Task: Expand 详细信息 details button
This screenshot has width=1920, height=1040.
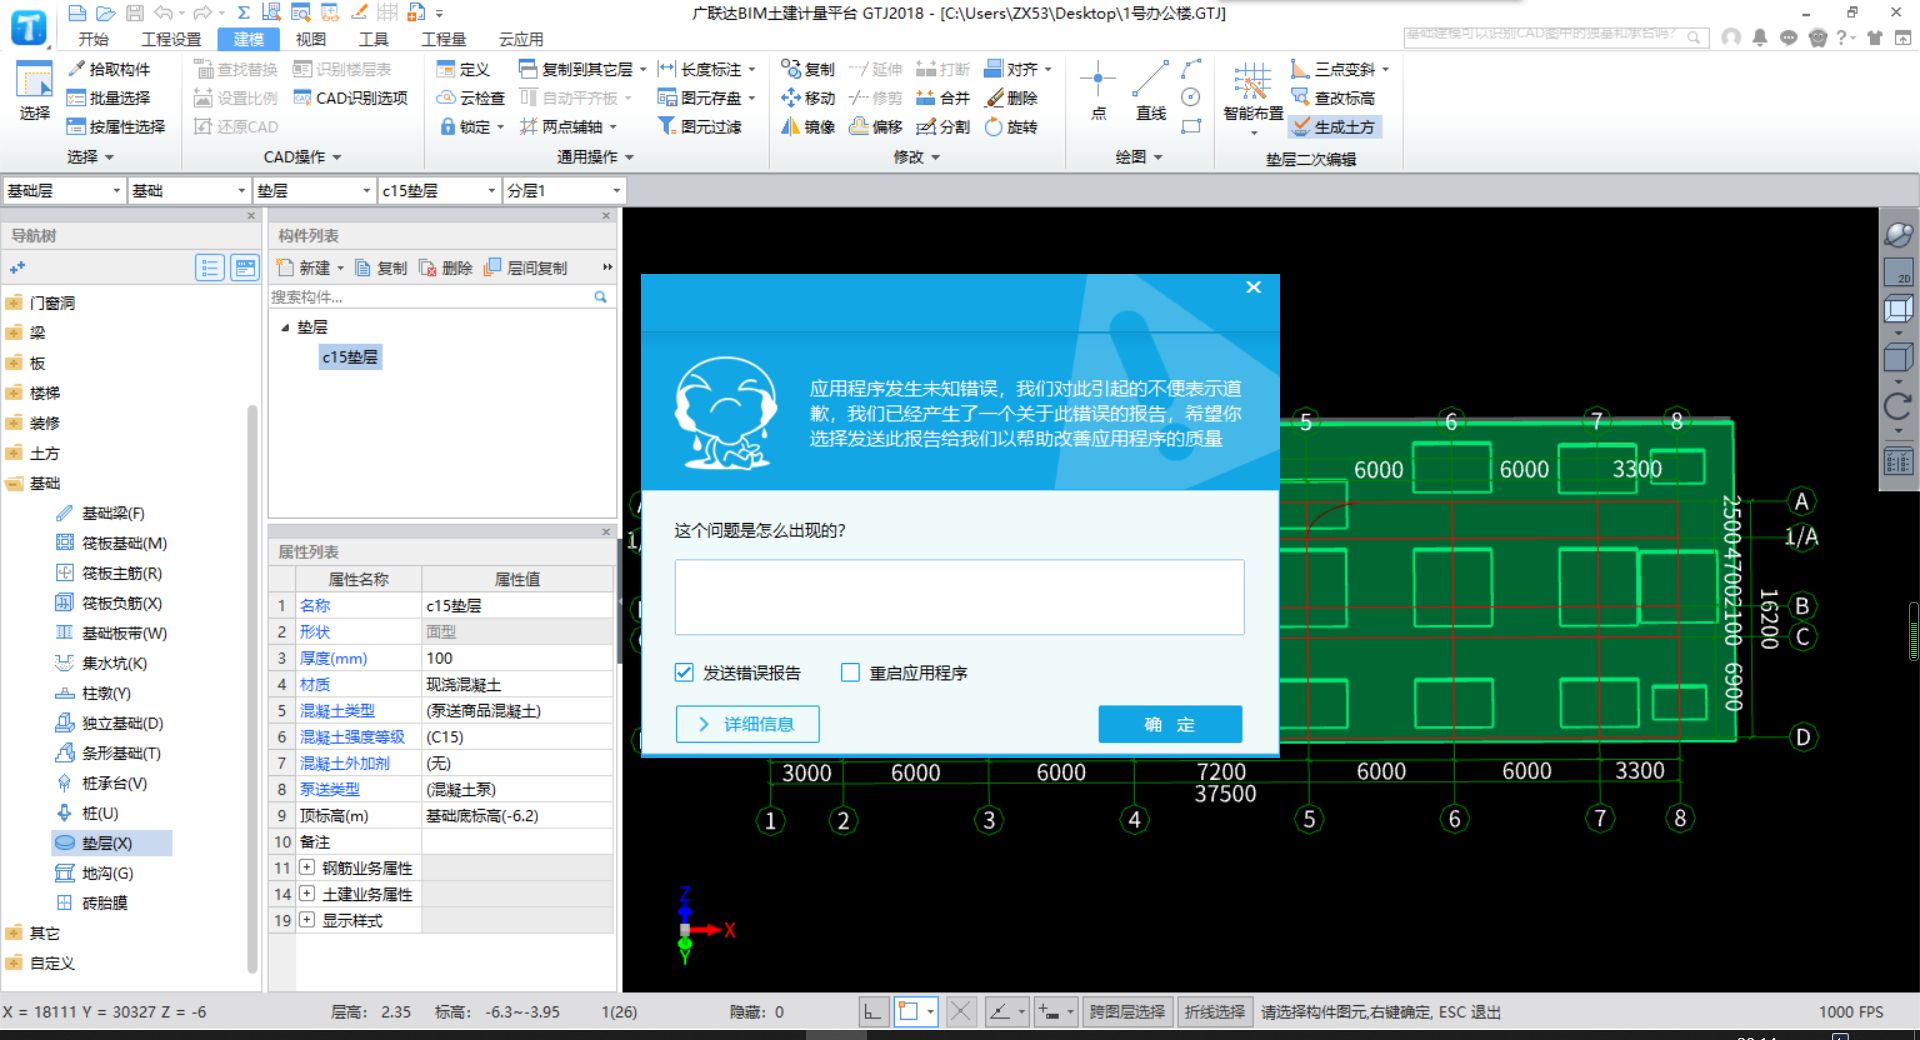Action: pos(747,724)
